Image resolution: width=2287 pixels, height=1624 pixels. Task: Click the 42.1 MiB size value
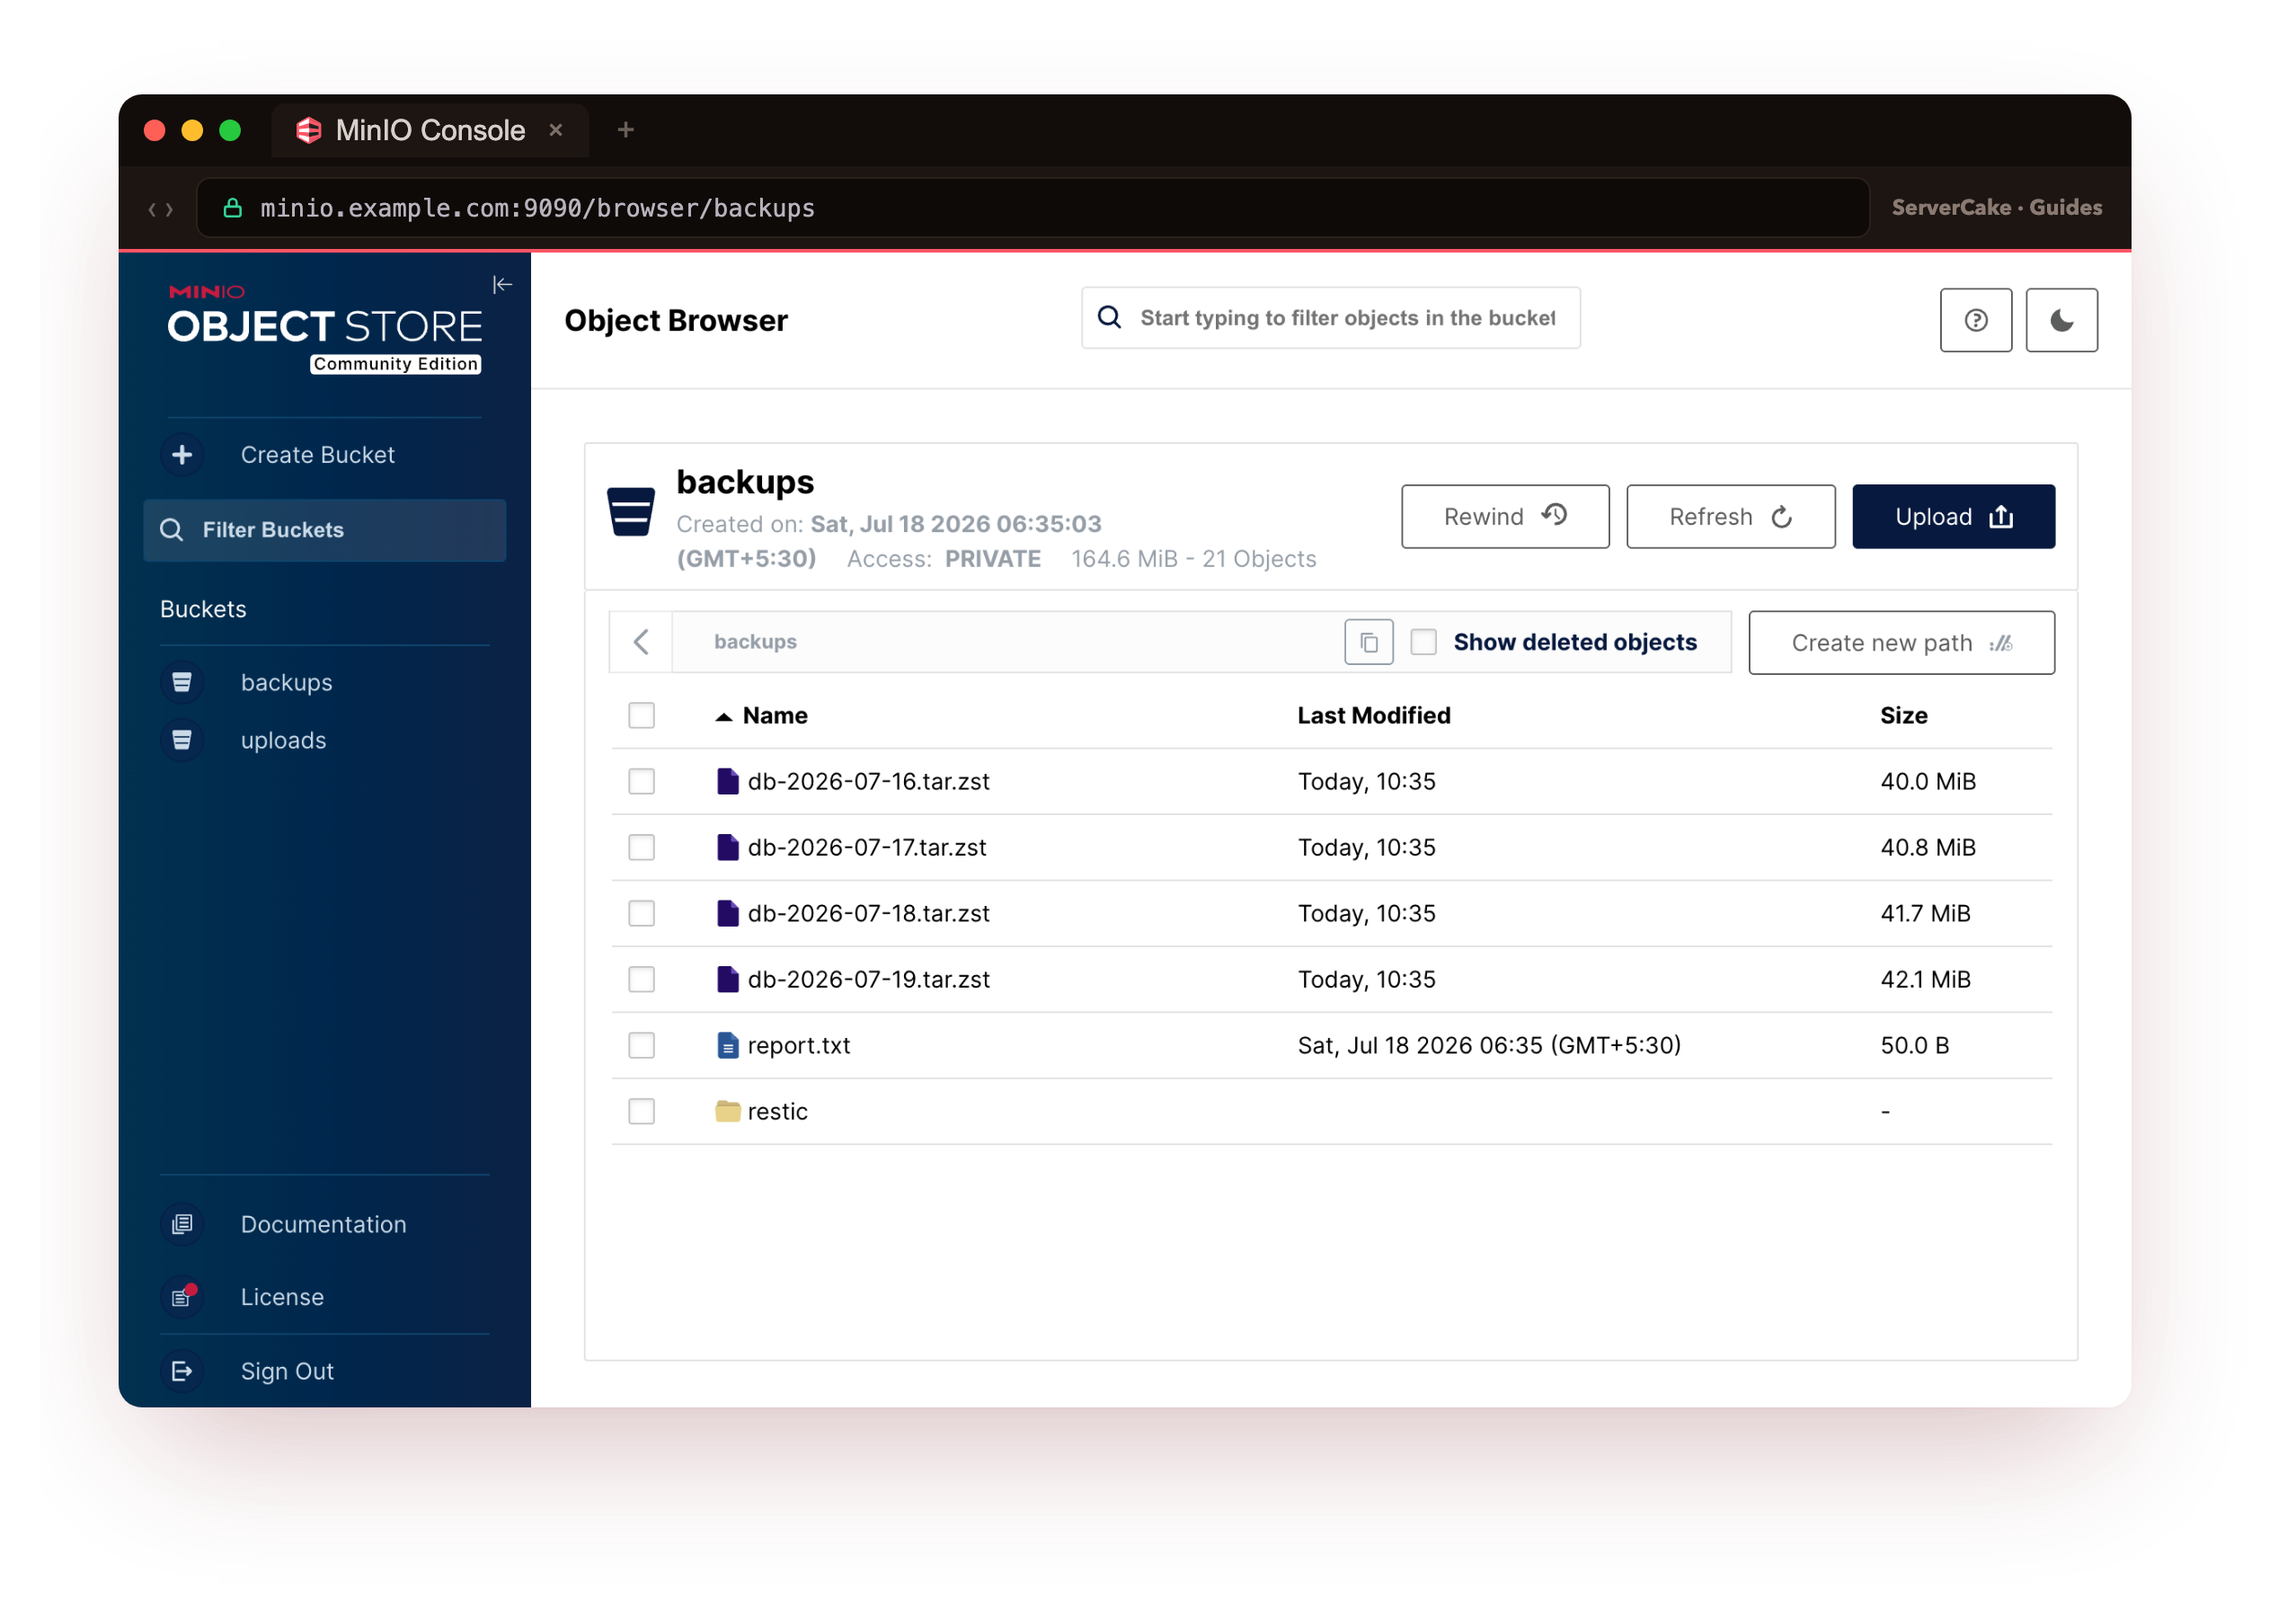tap(1926, 980)
